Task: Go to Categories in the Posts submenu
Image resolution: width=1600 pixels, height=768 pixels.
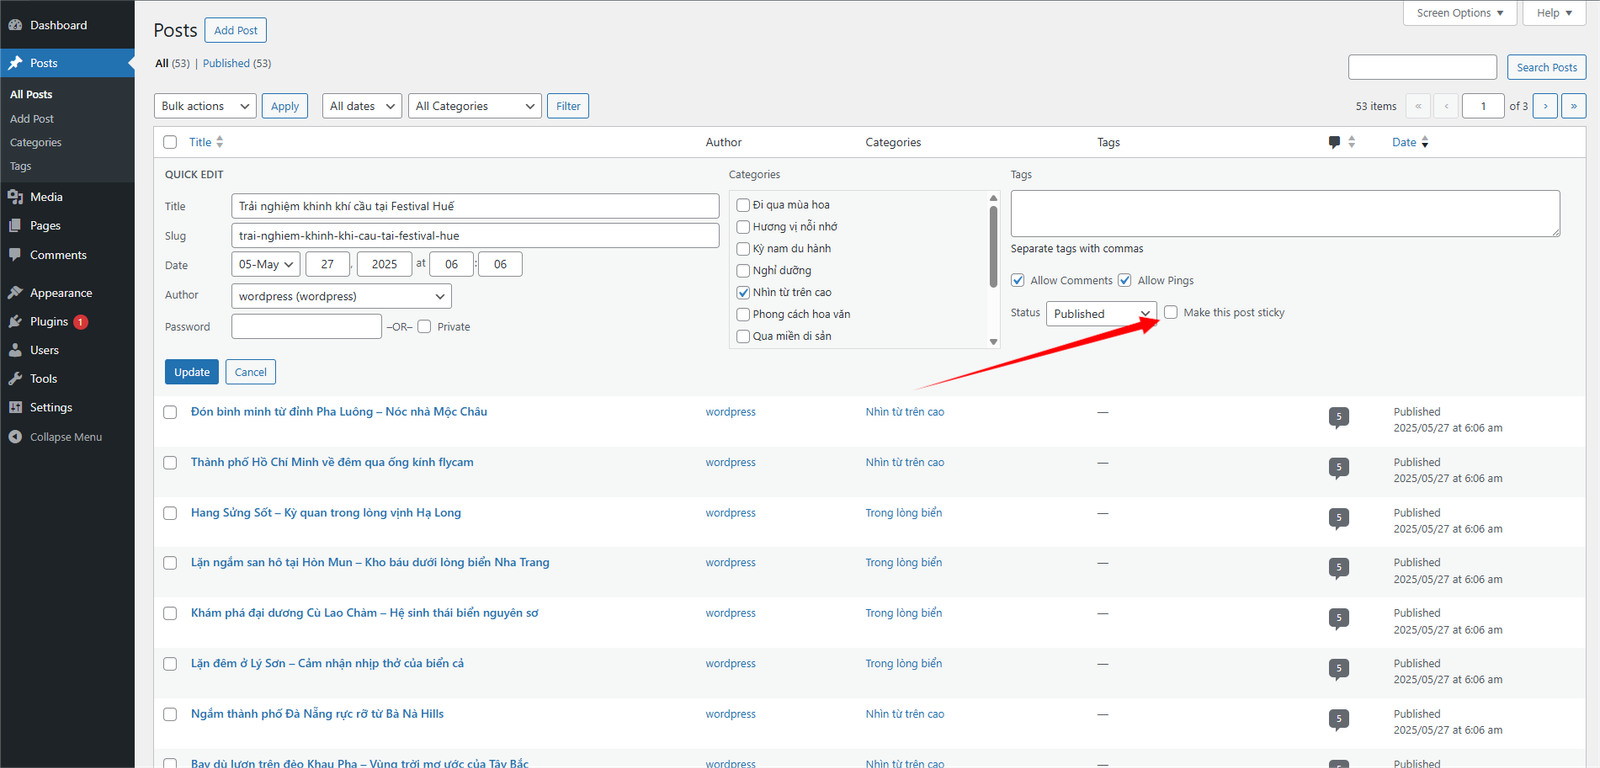Action: click(x=36, y=143)
